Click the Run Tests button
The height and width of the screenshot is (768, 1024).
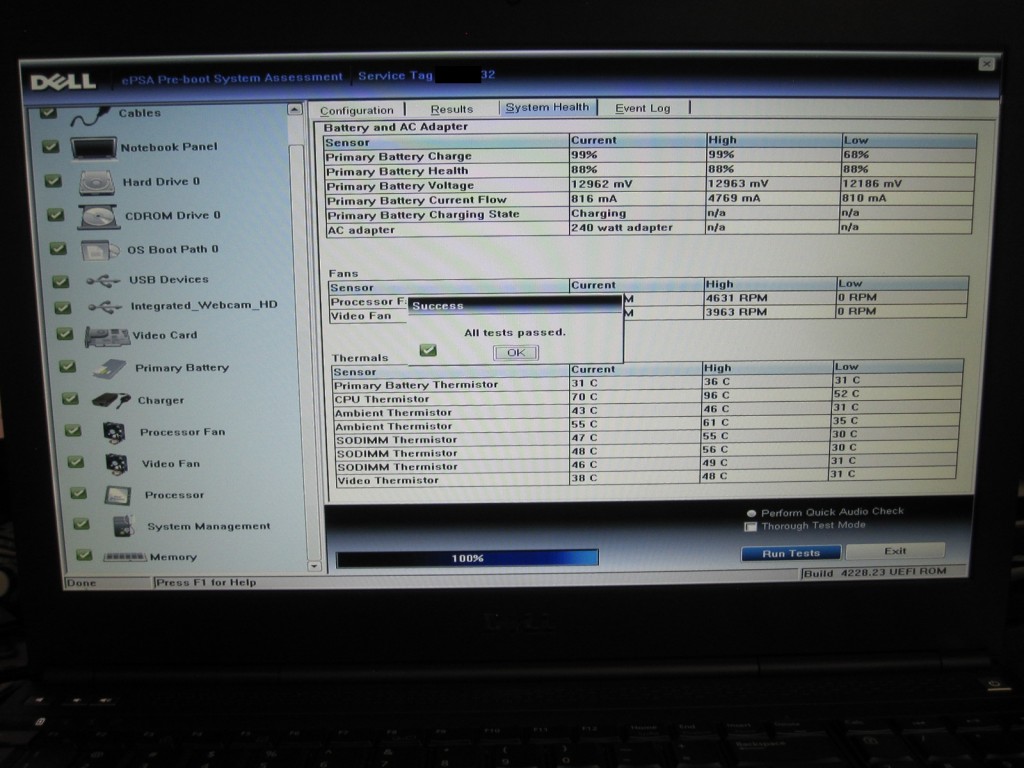tap(790, 554)
